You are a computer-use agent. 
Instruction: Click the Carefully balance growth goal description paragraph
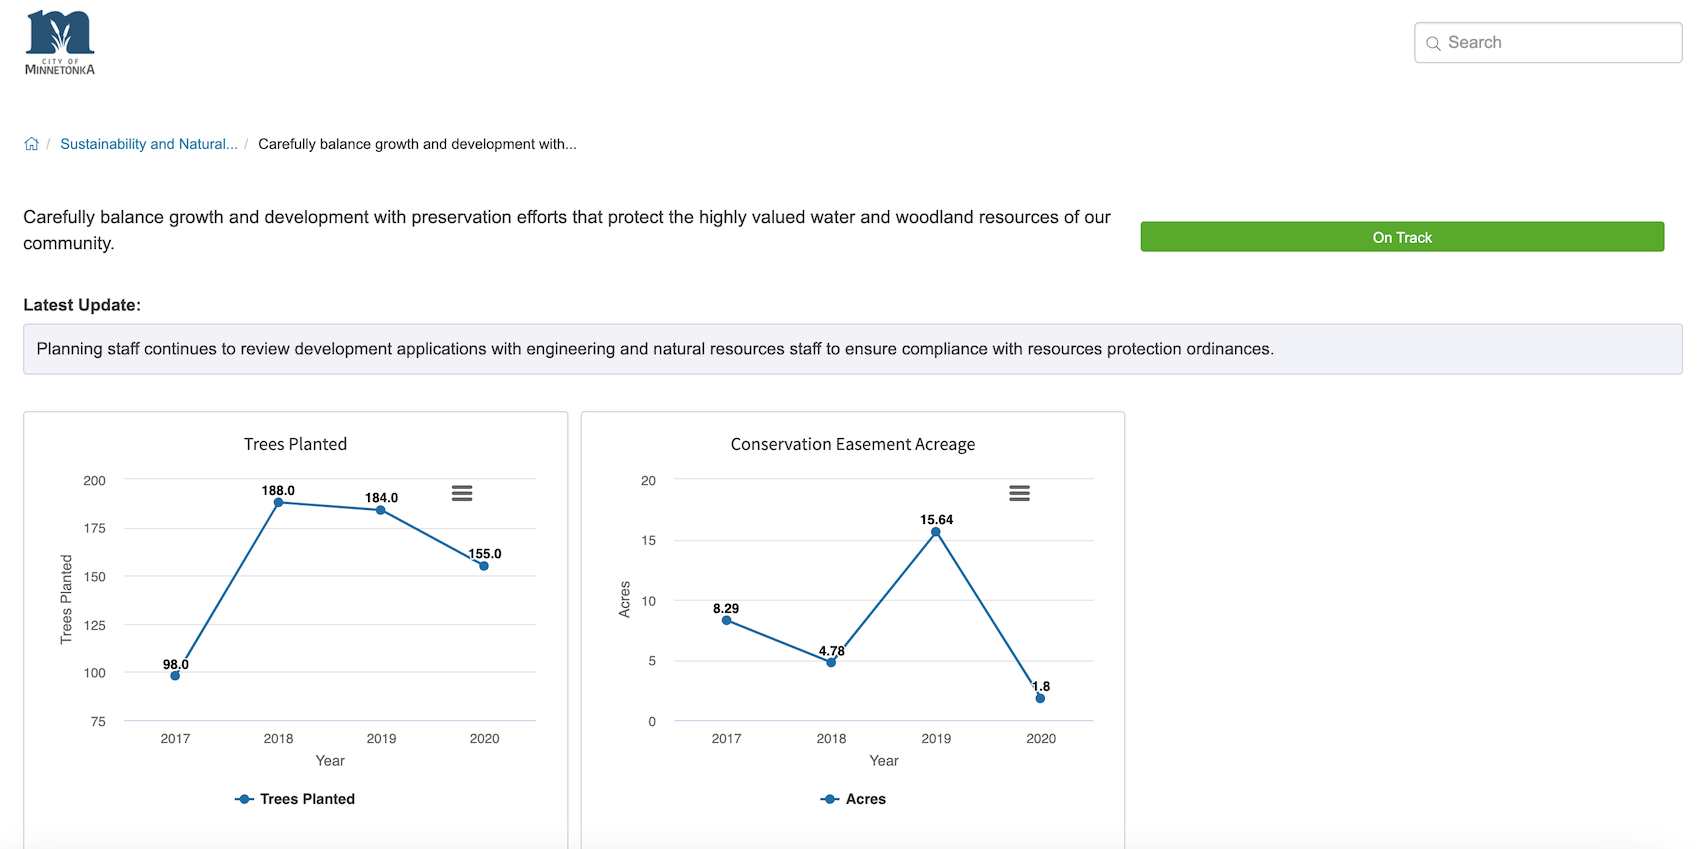567,230
